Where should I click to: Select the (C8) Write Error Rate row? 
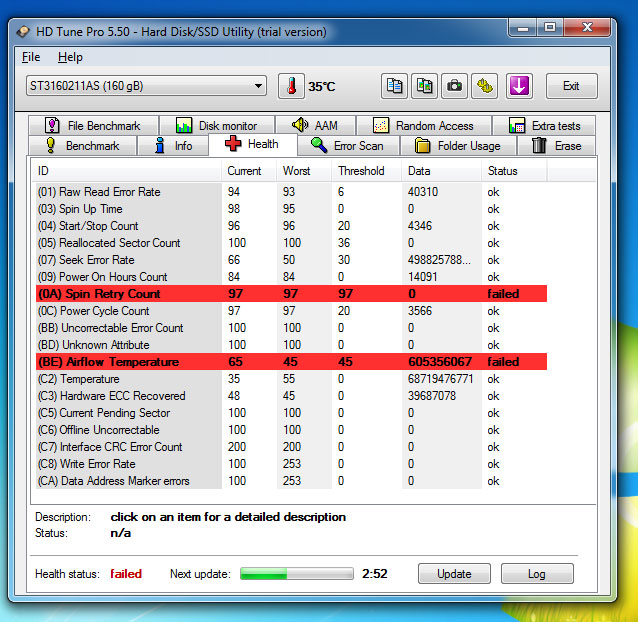291,464
